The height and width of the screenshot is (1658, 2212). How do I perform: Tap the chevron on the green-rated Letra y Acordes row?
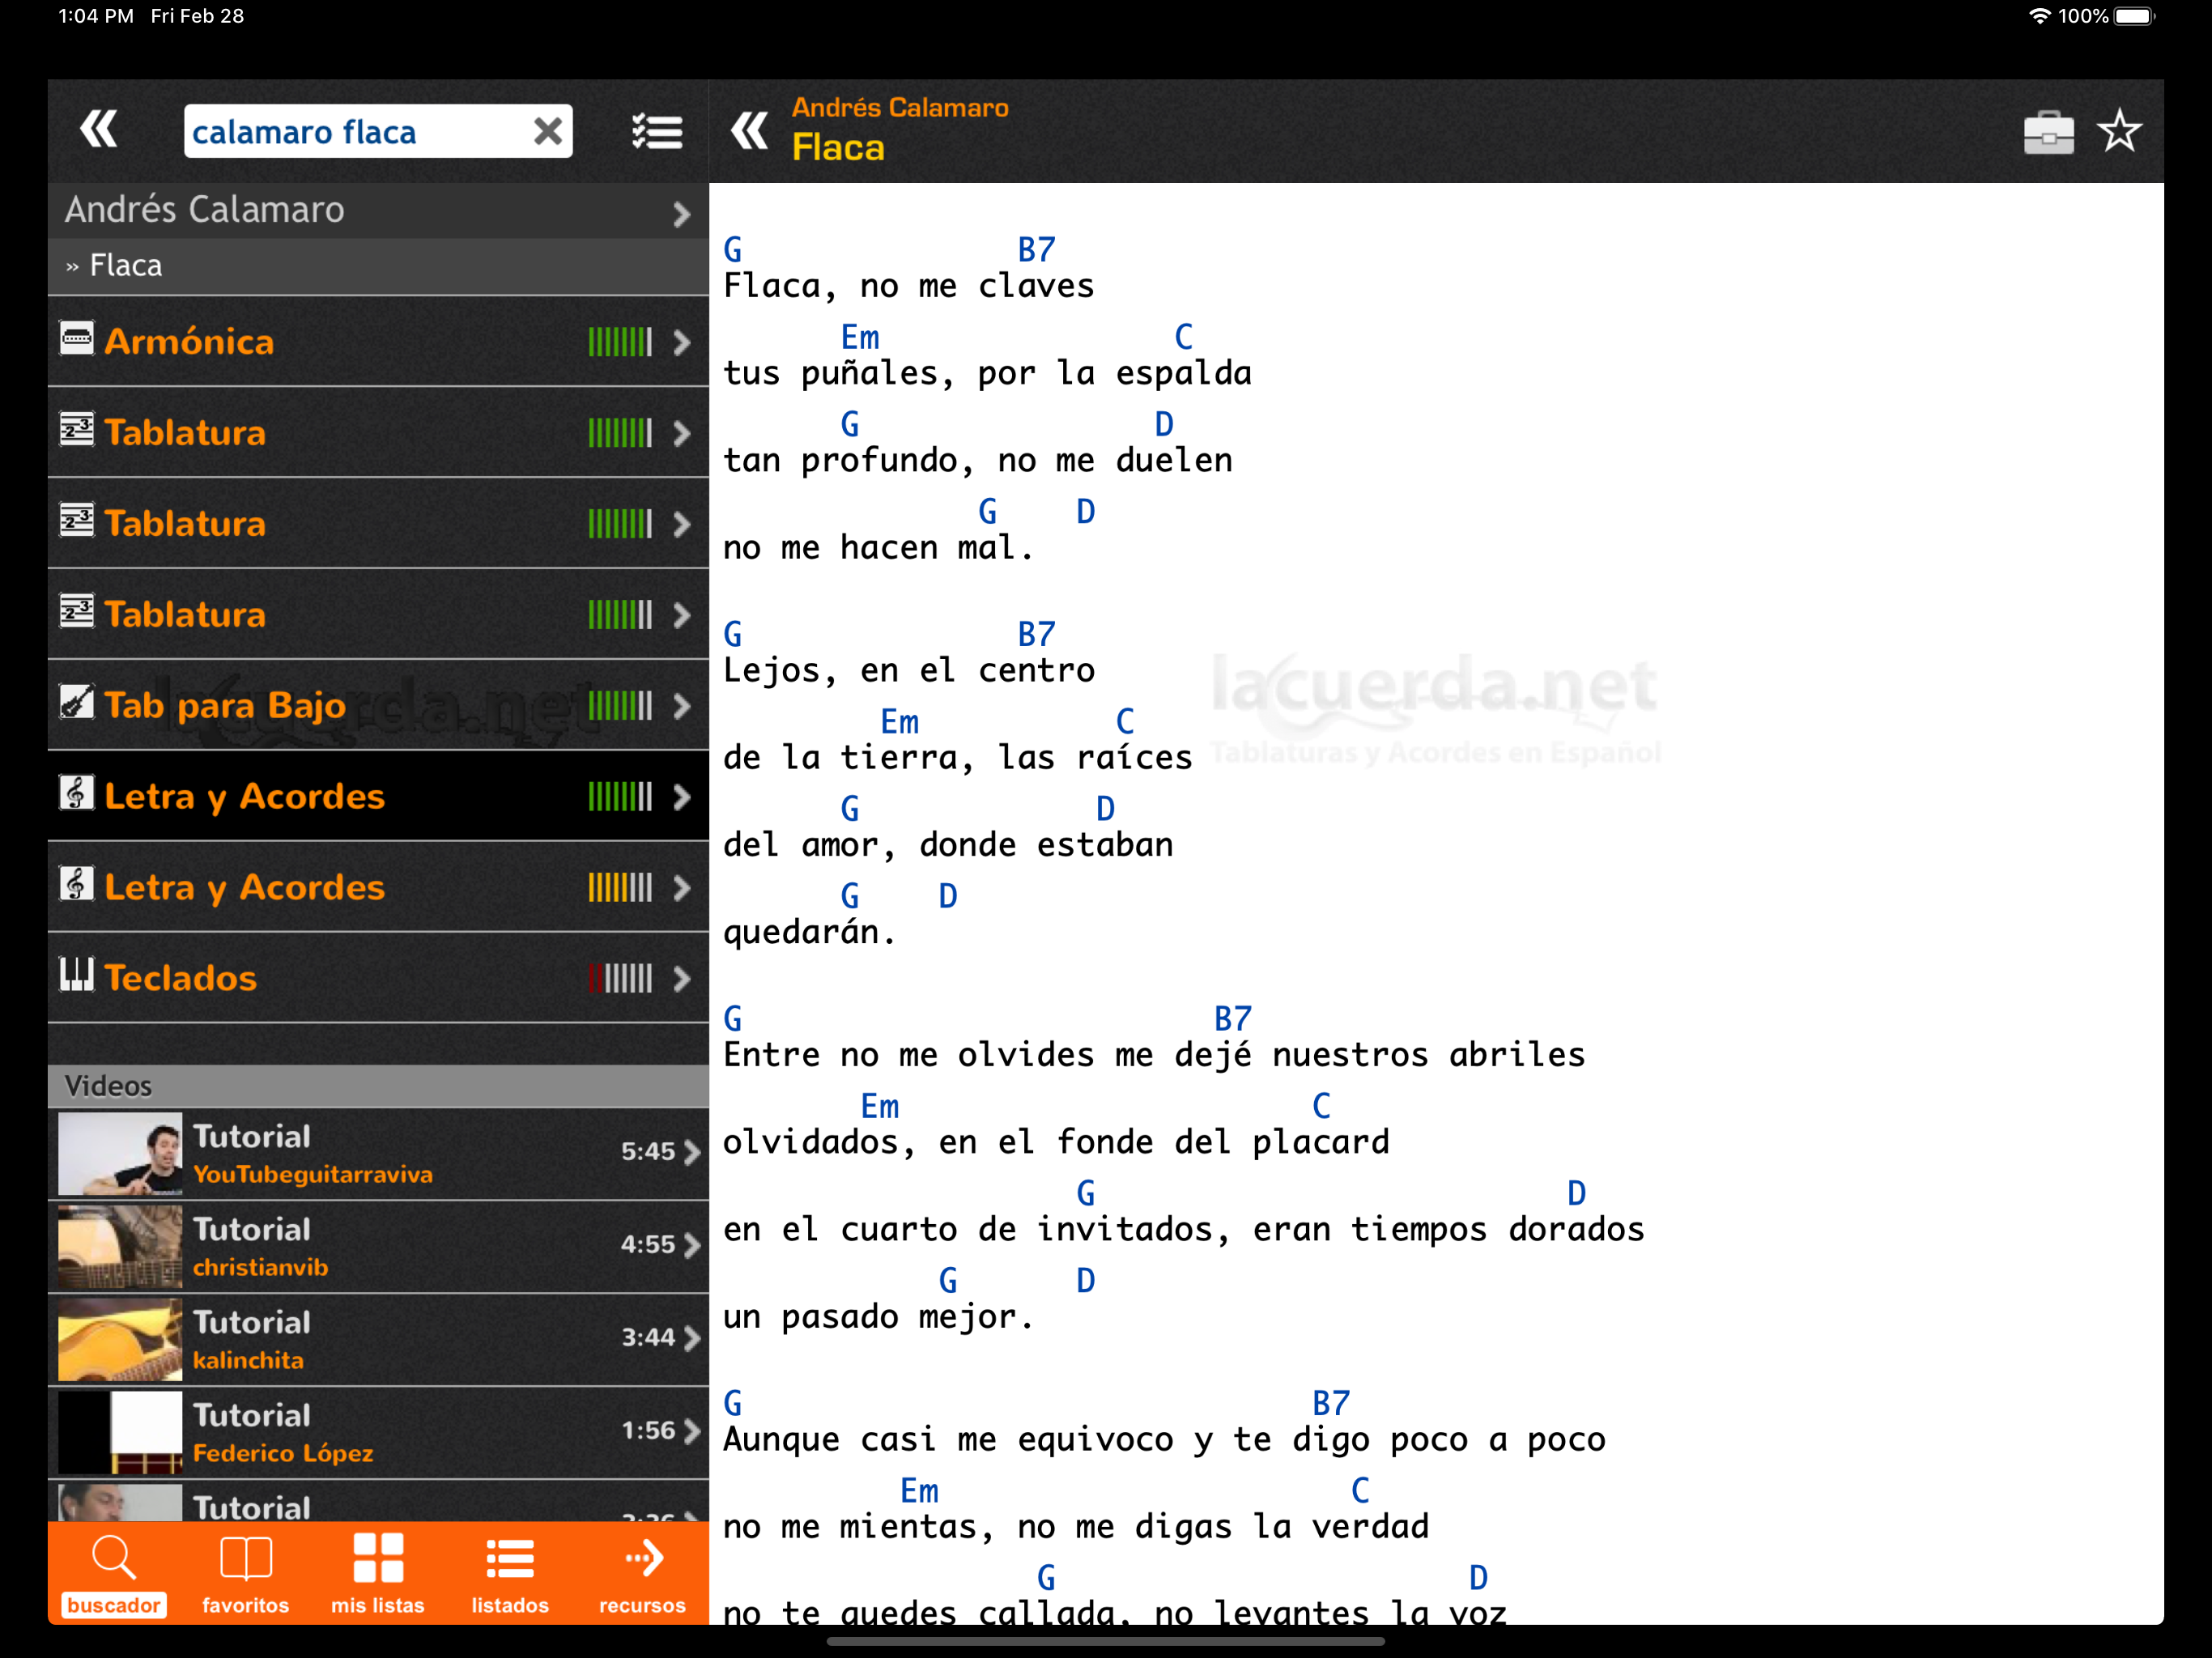(682, 797)
